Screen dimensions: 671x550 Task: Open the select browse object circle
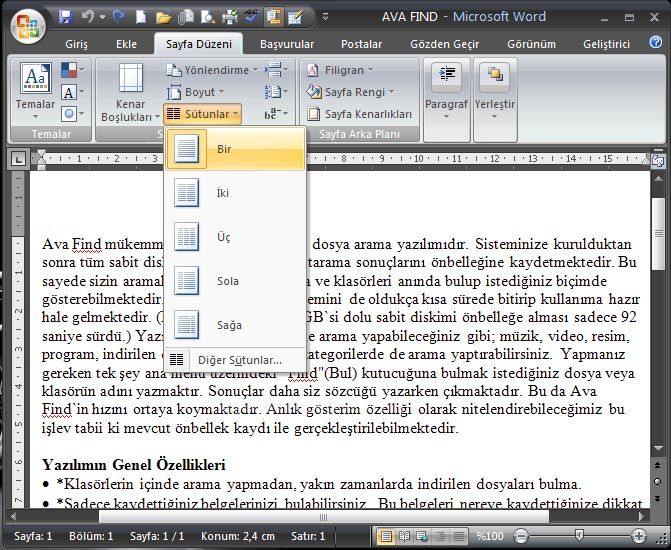point(658,482)
